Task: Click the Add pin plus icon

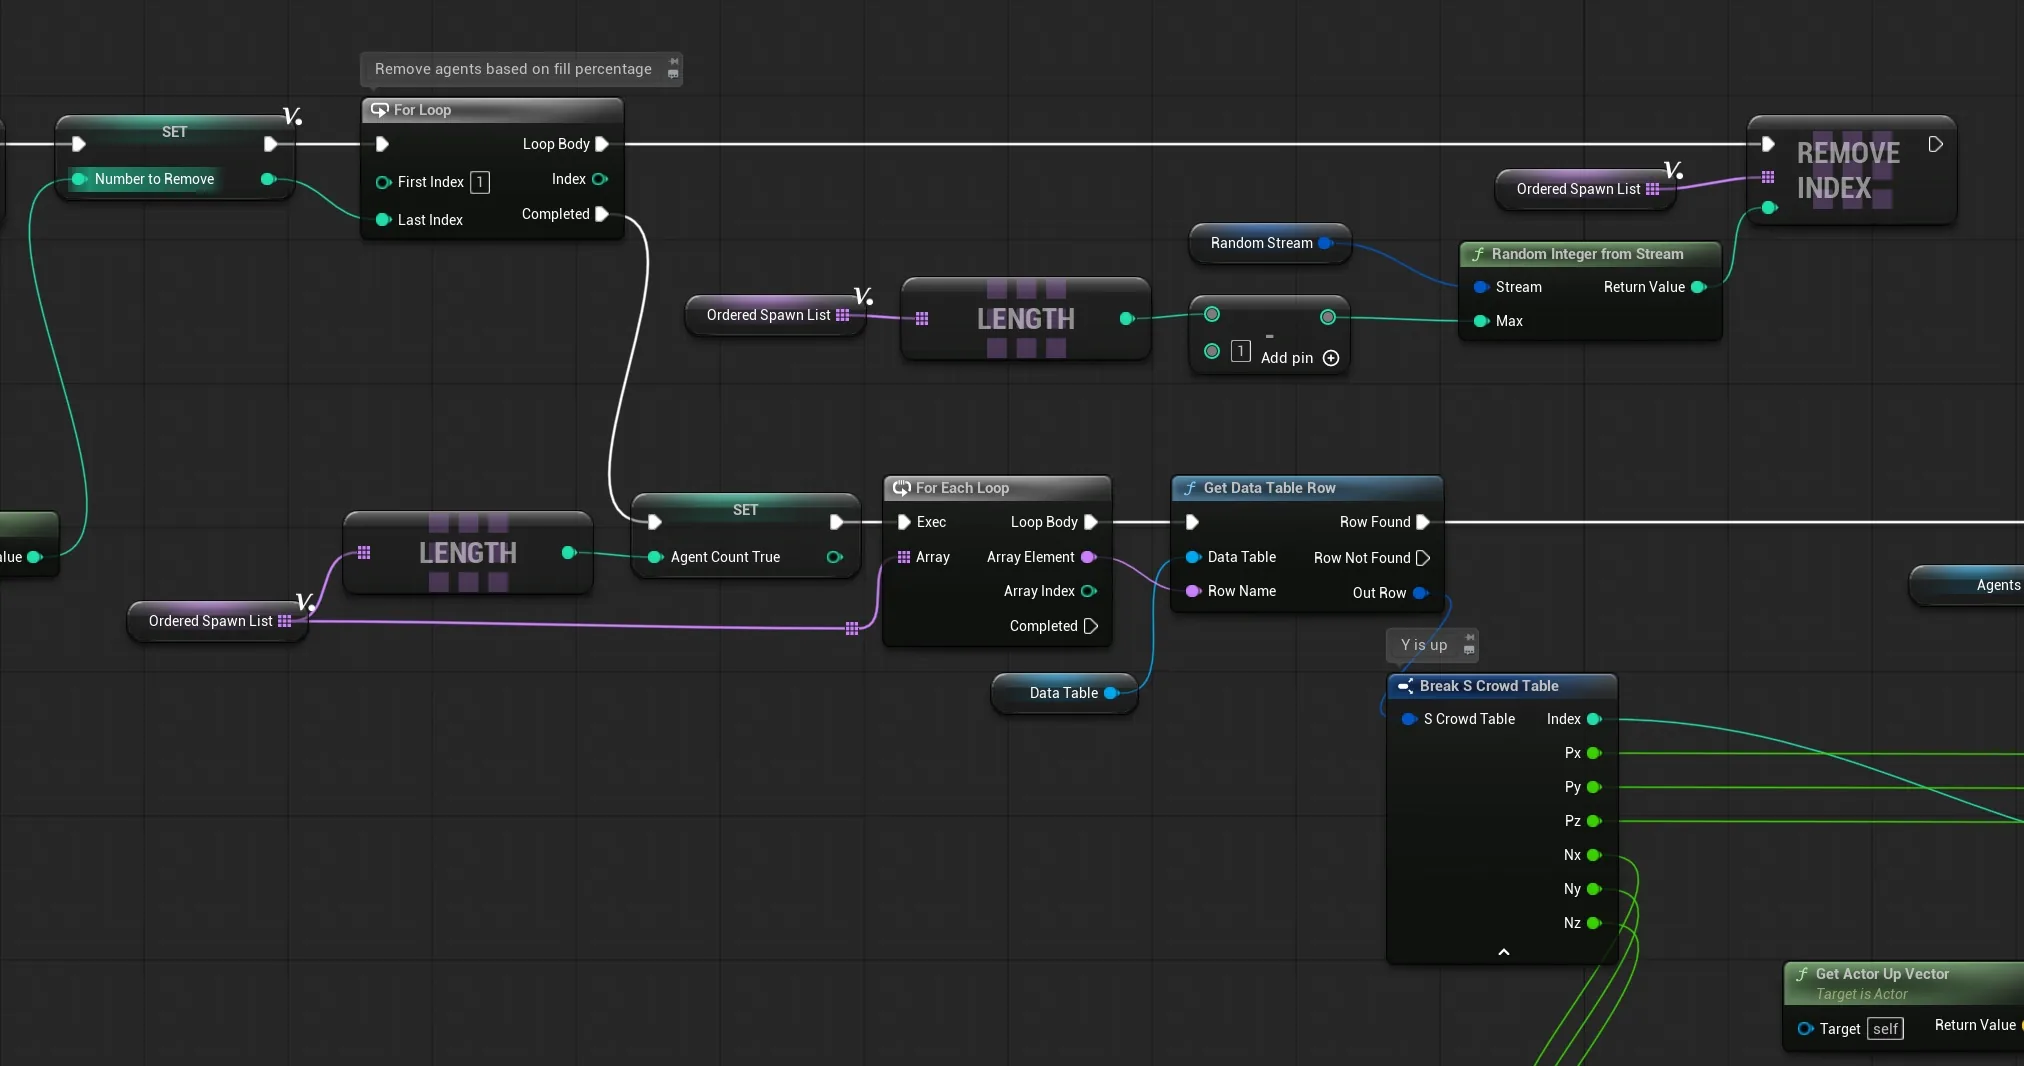Action: click(x=1331, y=358)
